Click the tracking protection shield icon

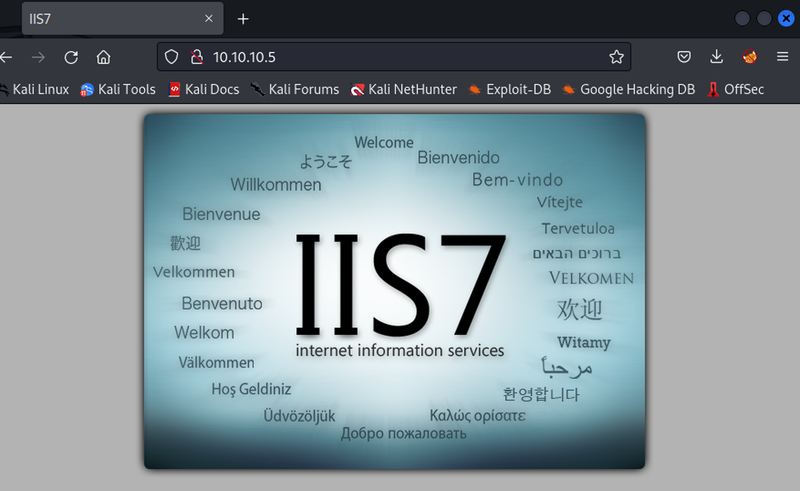point(172,57)
